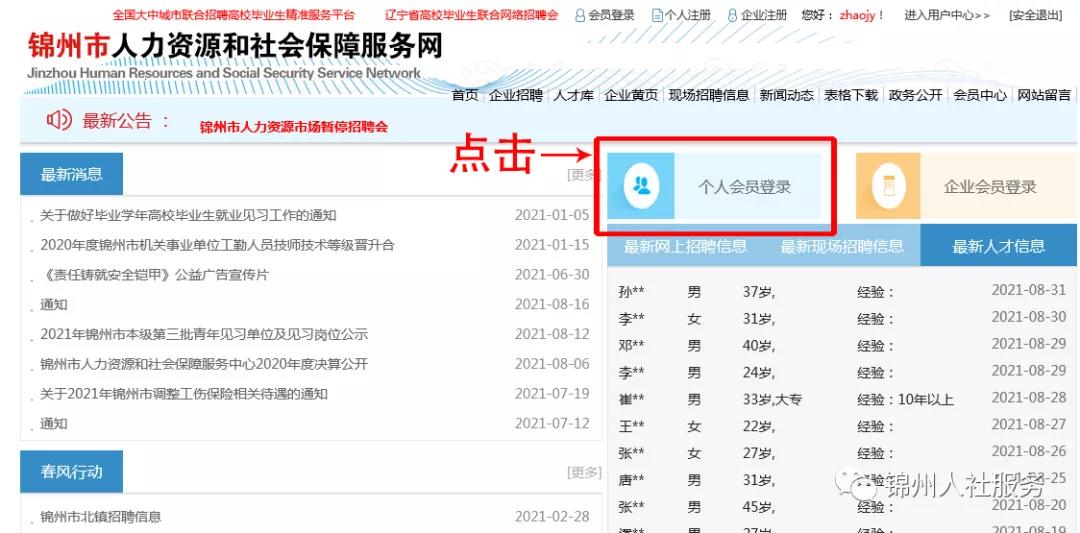Select 网站留言 in the navigation bar
Viewport: 1080px width, 533px height.
1044,96
